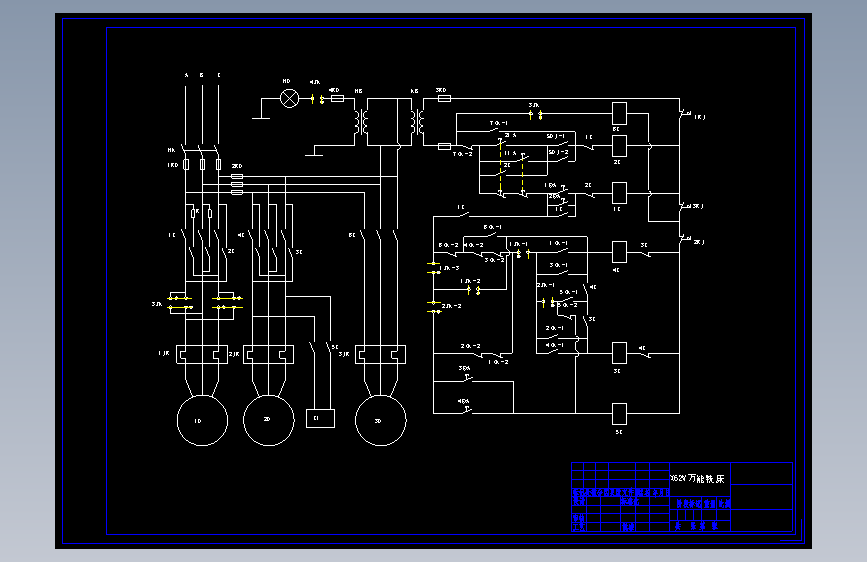Select the KB transformer winding symbol

tap(417, 122)
